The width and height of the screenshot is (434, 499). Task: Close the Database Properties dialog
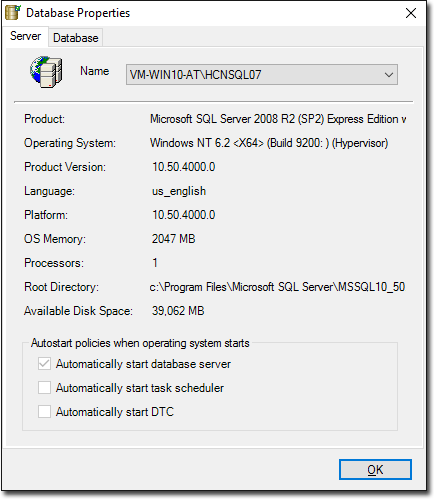[411, 13]
